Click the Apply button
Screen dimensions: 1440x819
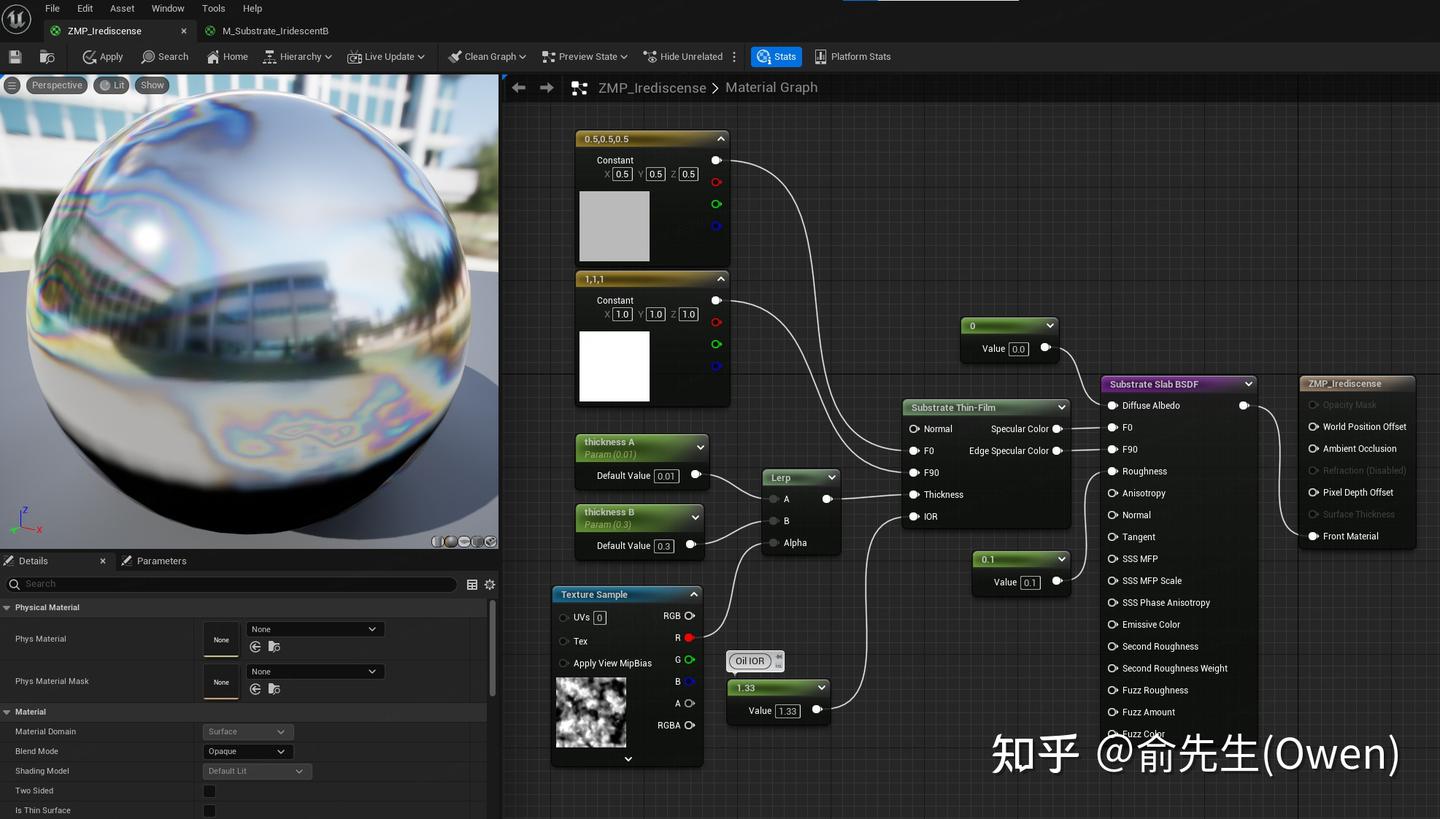pyautogui.click(x=103, y=57)
